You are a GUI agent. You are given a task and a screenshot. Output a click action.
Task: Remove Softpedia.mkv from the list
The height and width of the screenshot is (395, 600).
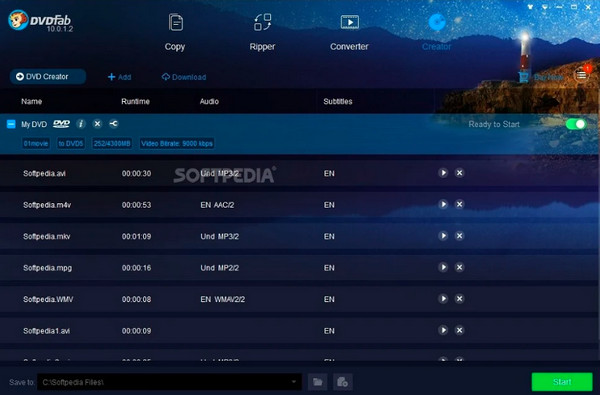(x=460, y=236)
